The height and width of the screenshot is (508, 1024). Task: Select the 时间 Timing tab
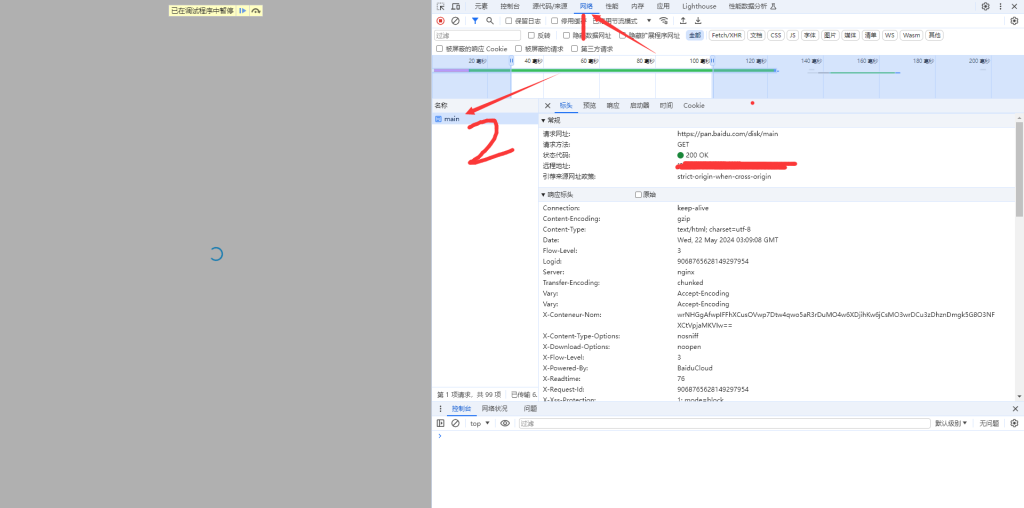click(666, 105)
